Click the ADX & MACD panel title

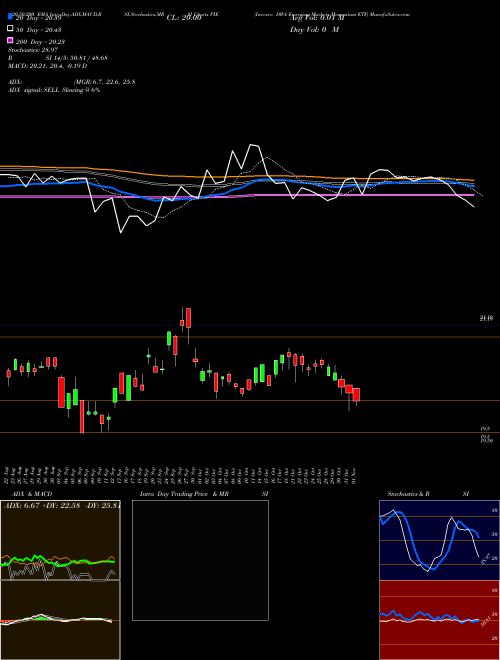point(32,494)
